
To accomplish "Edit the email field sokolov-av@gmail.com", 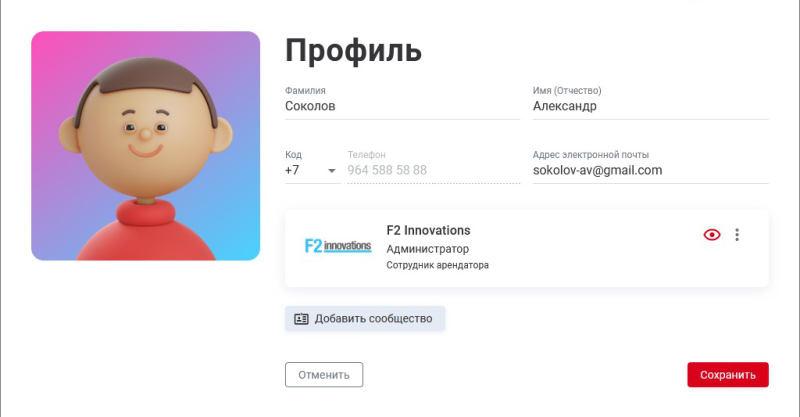I will pyautogui.click(x=650, y=171).
